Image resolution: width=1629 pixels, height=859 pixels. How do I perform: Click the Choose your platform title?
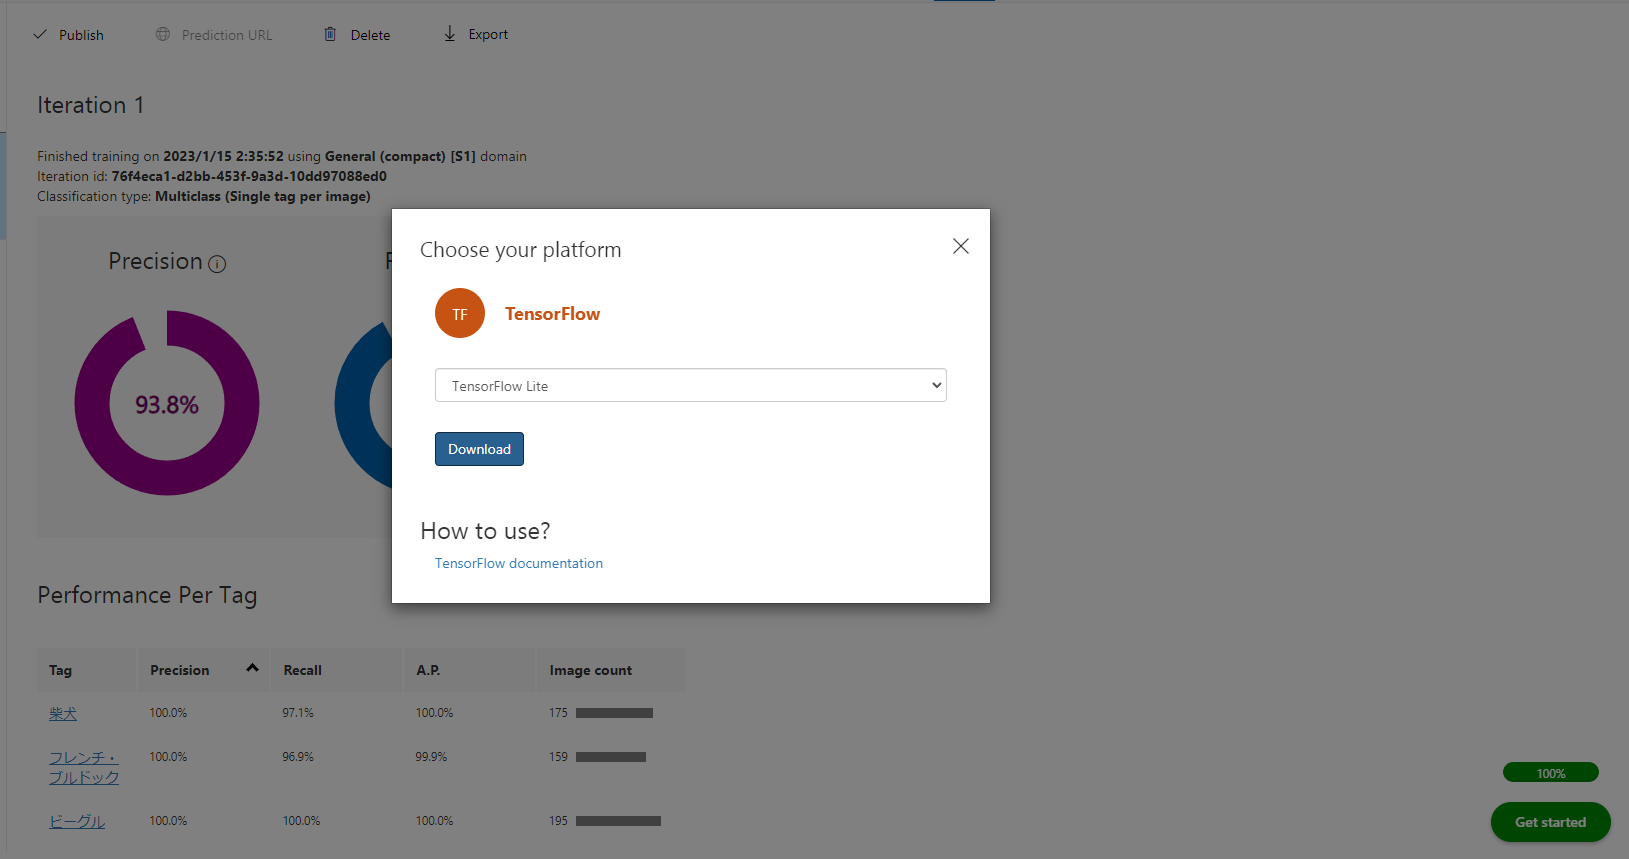tap(520, 250)
